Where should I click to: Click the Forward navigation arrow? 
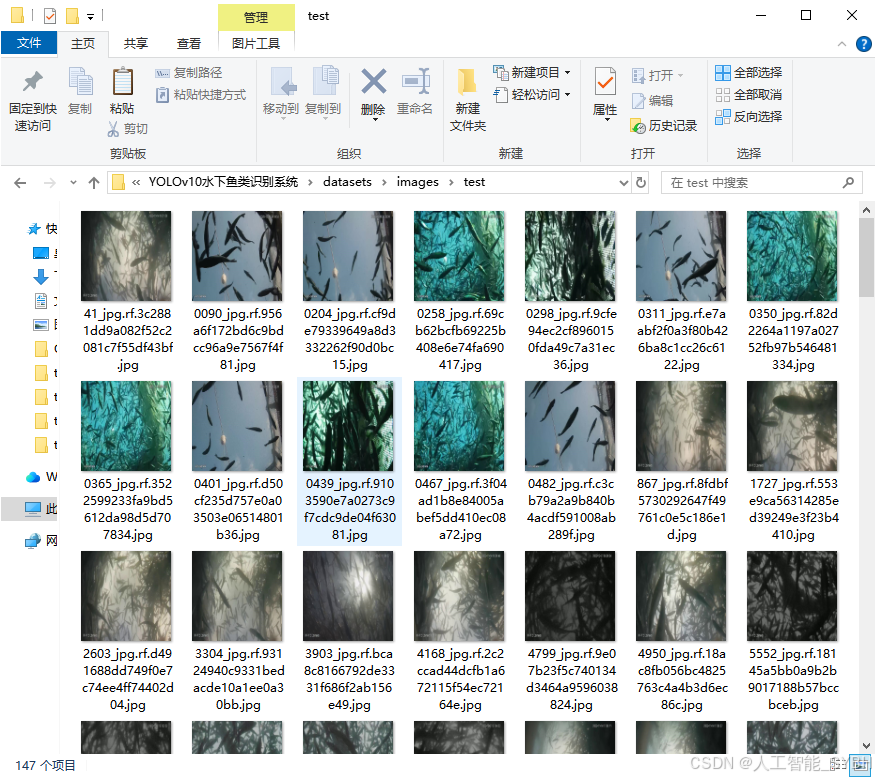[50, 183]
